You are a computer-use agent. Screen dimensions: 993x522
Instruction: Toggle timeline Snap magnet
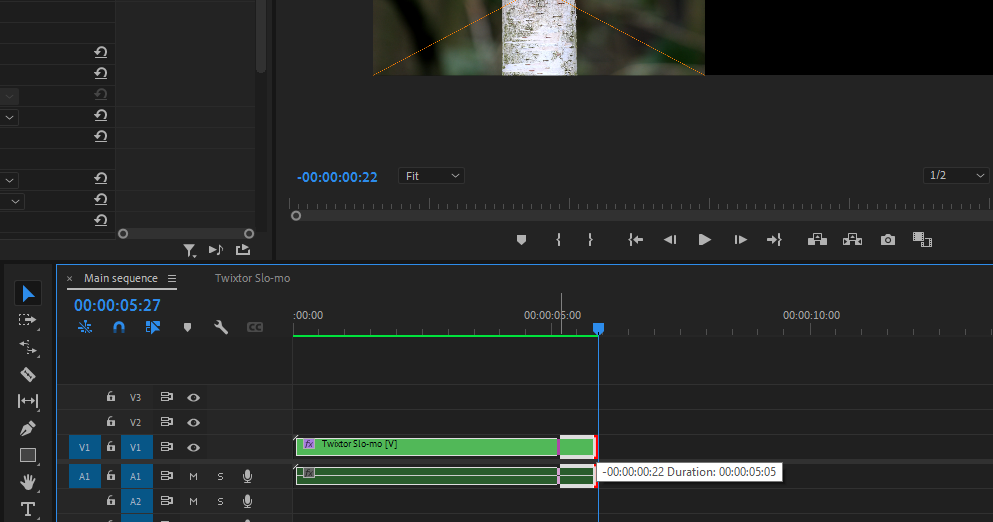pos(118,327)
